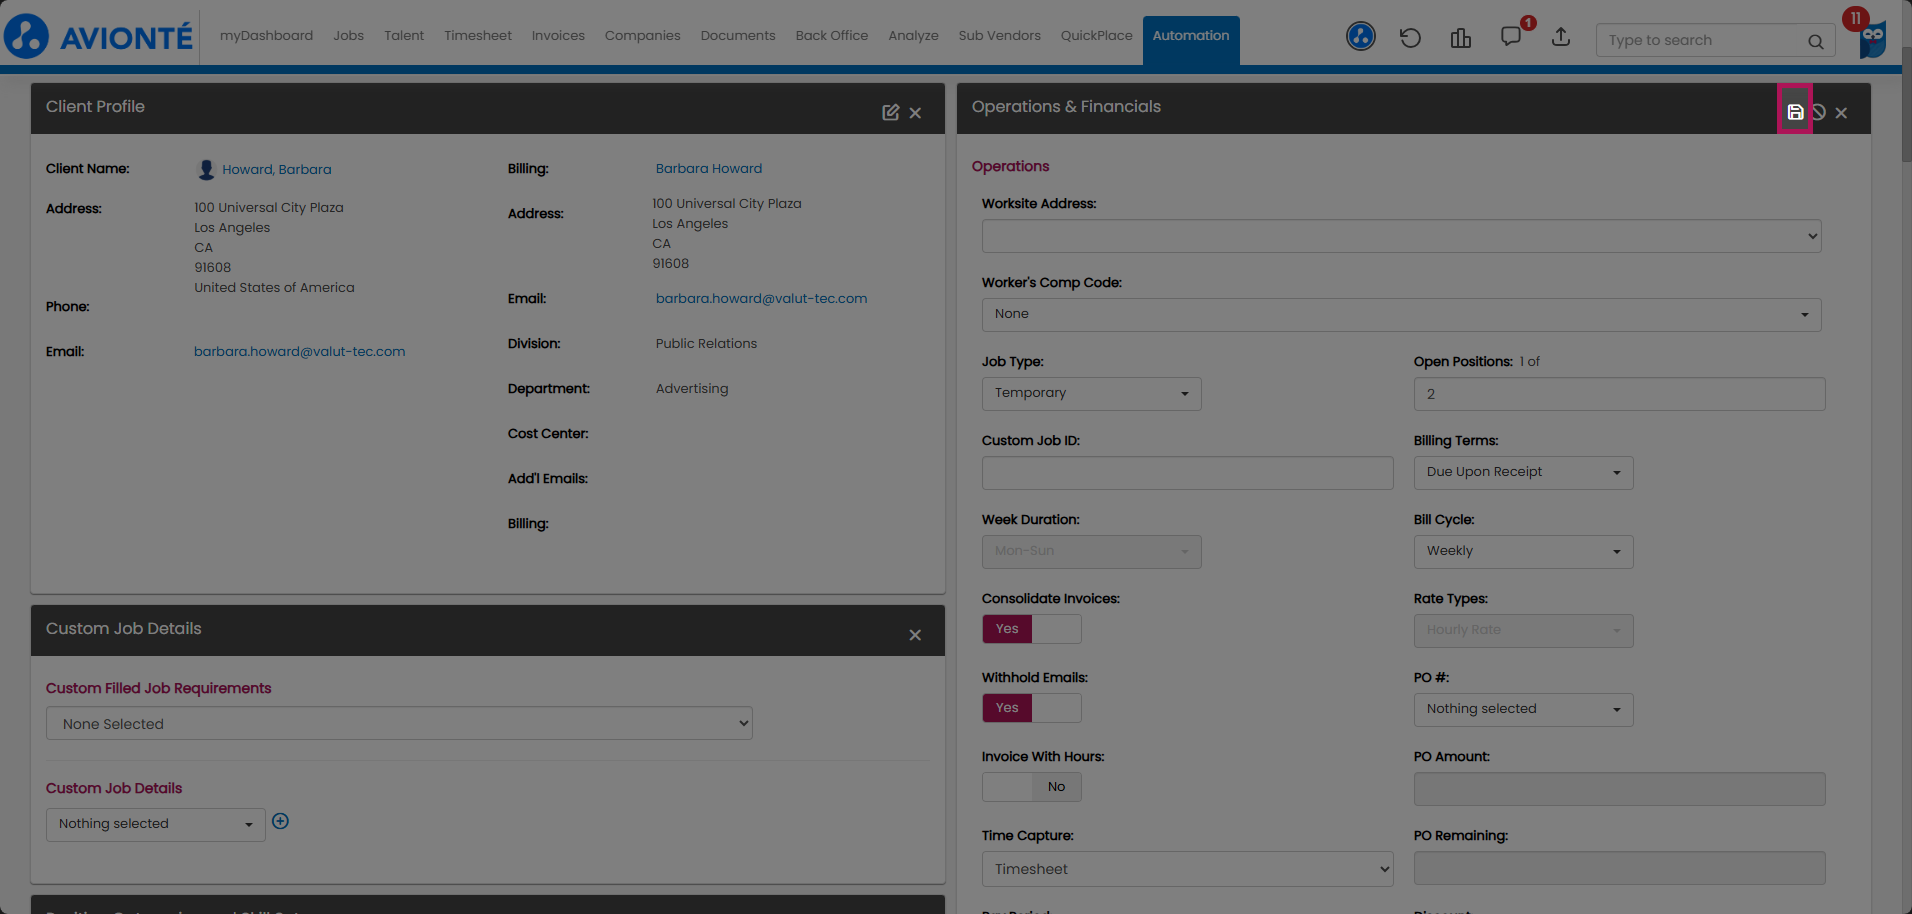Open the Talent menu
Viewport: 1912px width, 914px height.
point(404,36)
